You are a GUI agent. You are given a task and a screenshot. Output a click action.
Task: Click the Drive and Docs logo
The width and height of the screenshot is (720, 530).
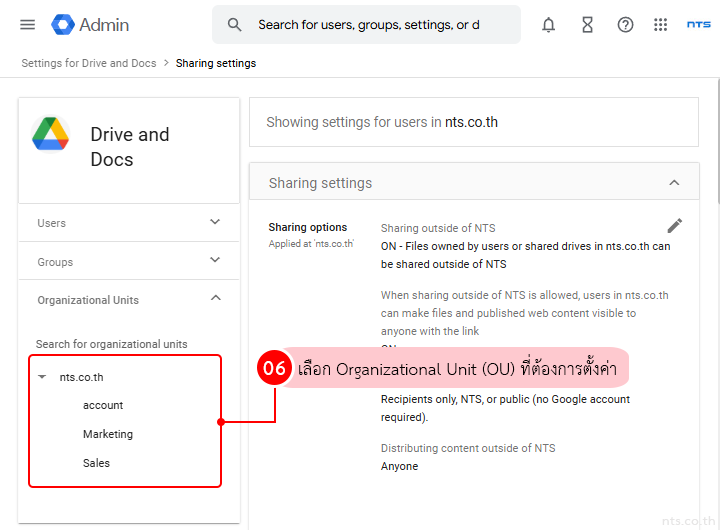(x=50, y=134)
